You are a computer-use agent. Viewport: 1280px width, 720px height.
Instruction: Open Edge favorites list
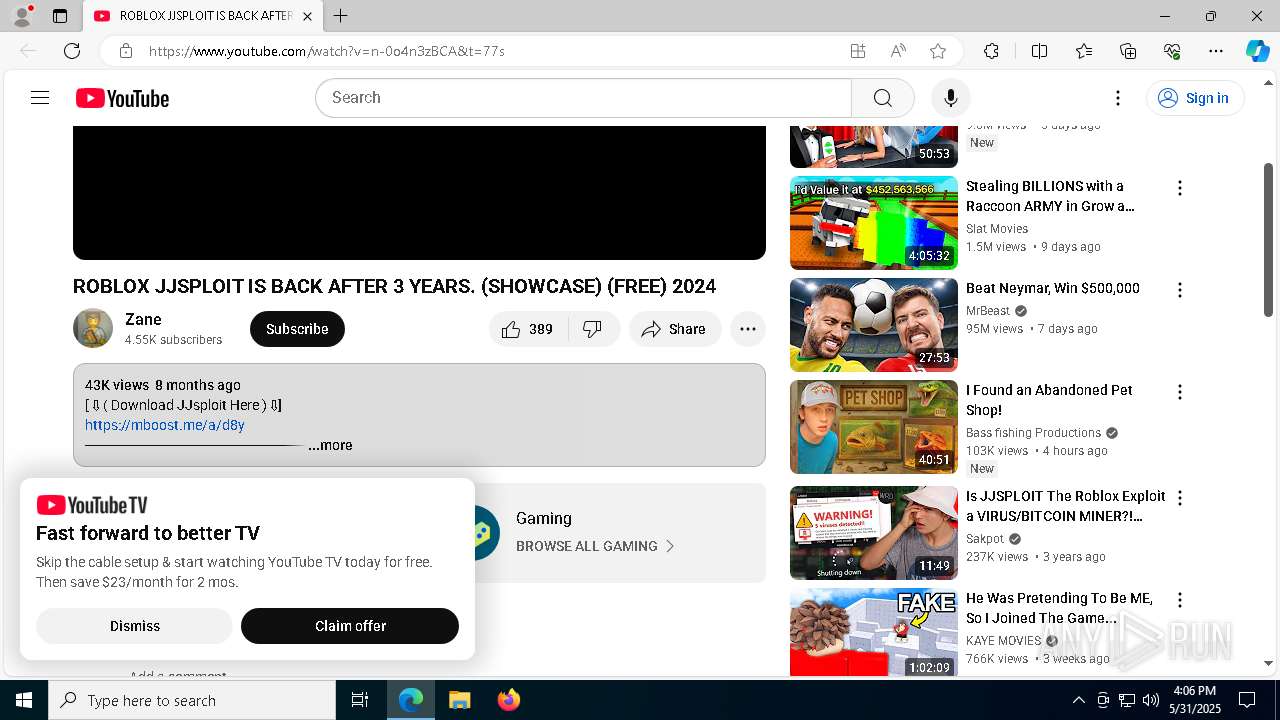[x=1084, y=51]
